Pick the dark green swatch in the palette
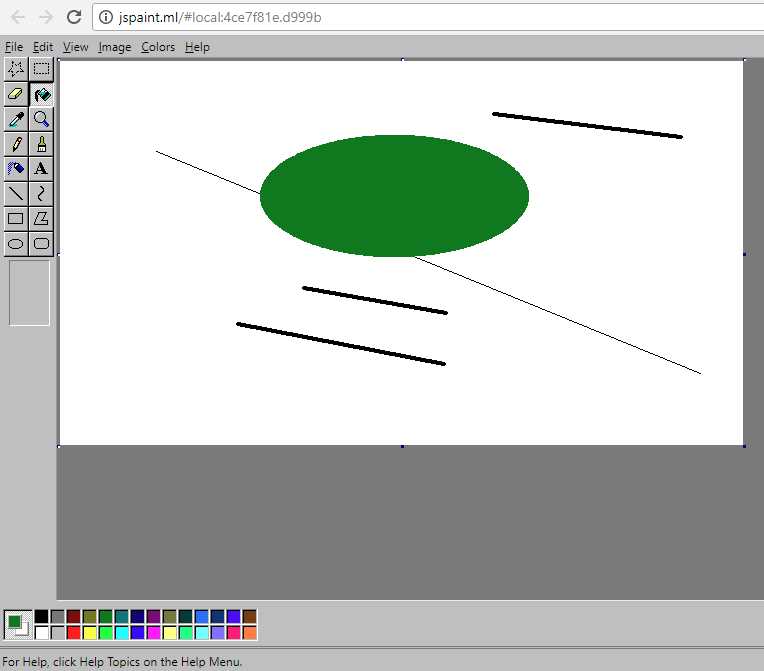 [106, 616]
